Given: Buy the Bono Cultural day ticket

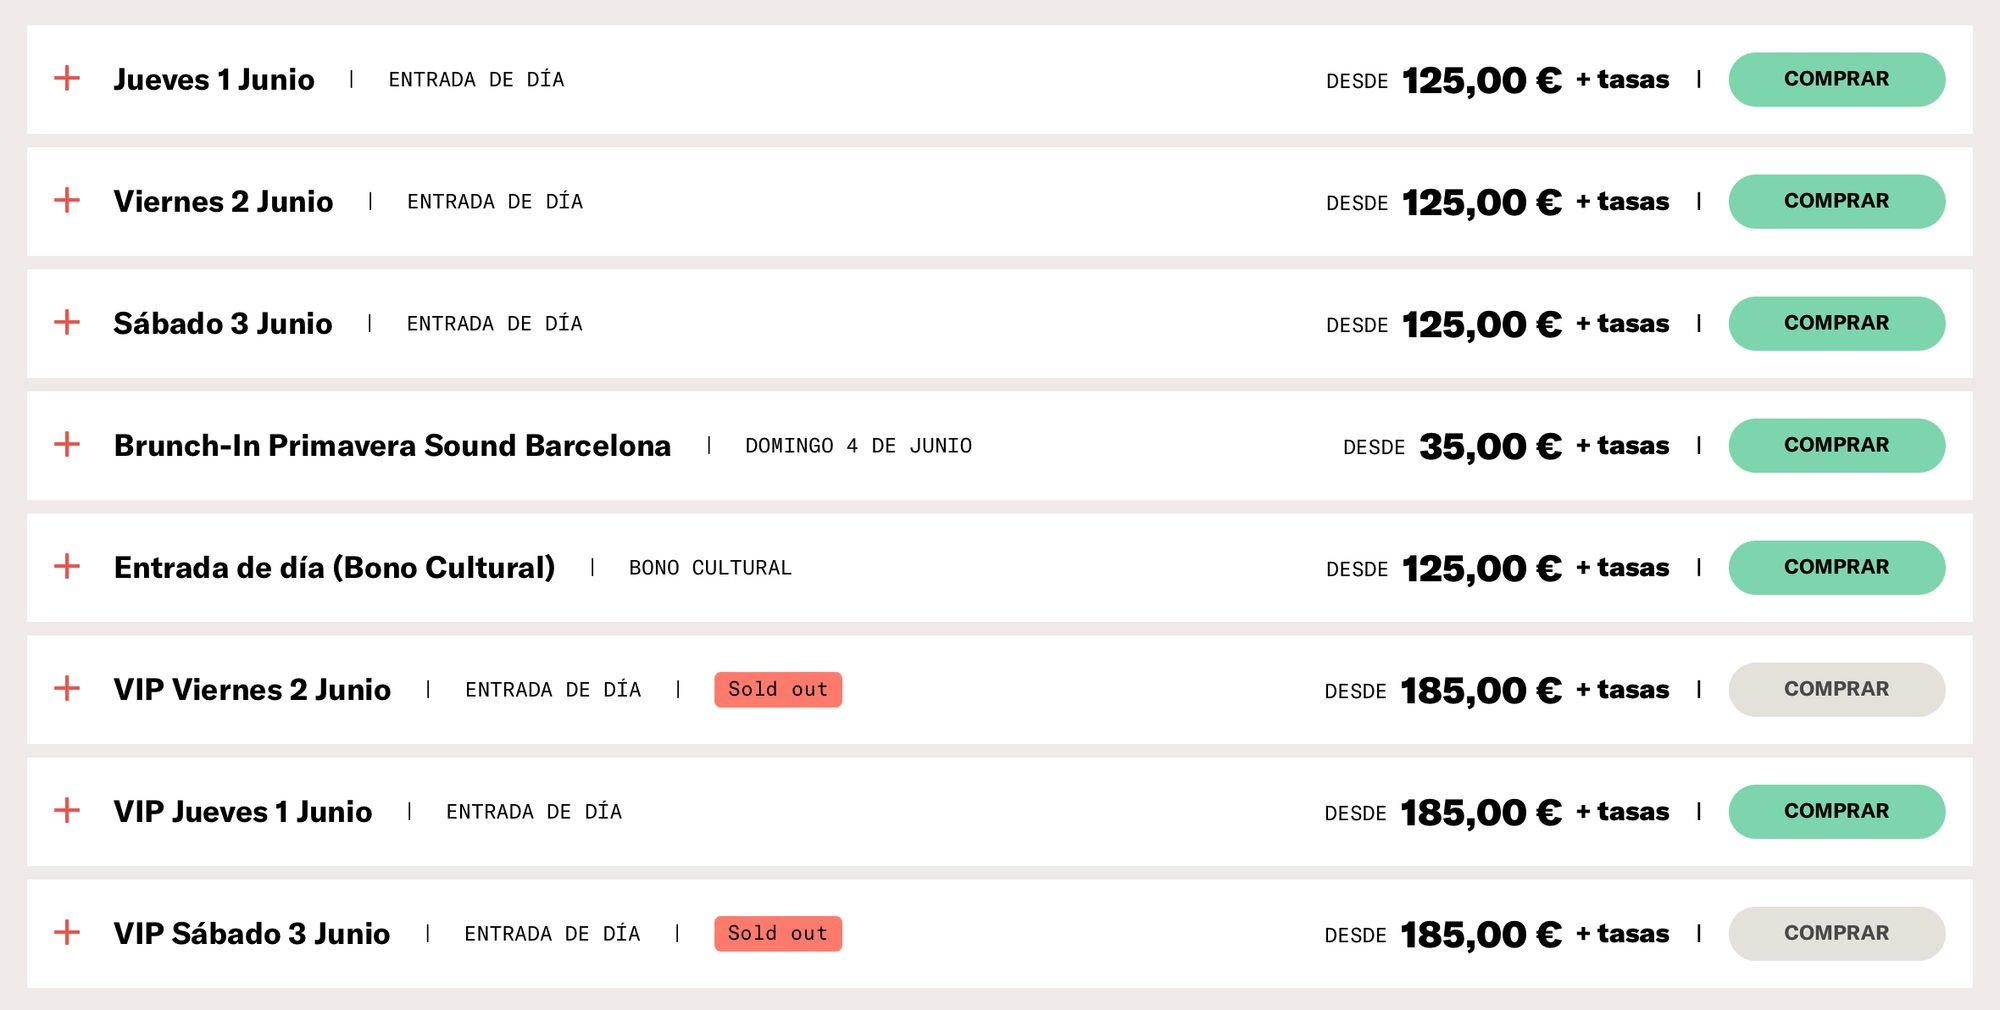Looking at the screenshot, I should tap(1837, 567).
